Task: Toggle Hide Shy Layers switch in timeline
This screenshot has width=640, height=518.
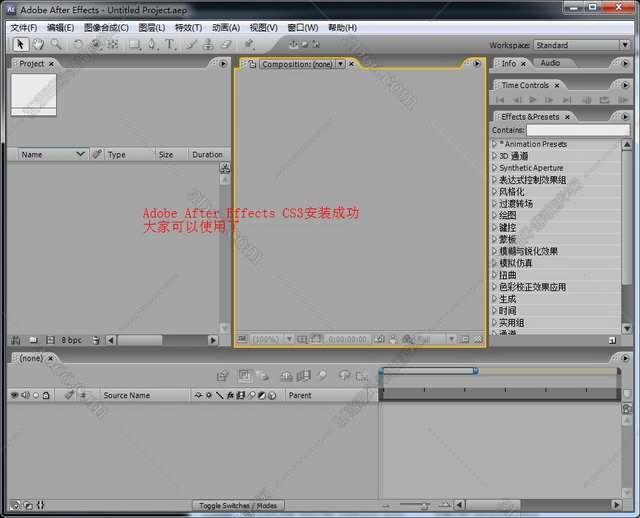Action: 287,376
